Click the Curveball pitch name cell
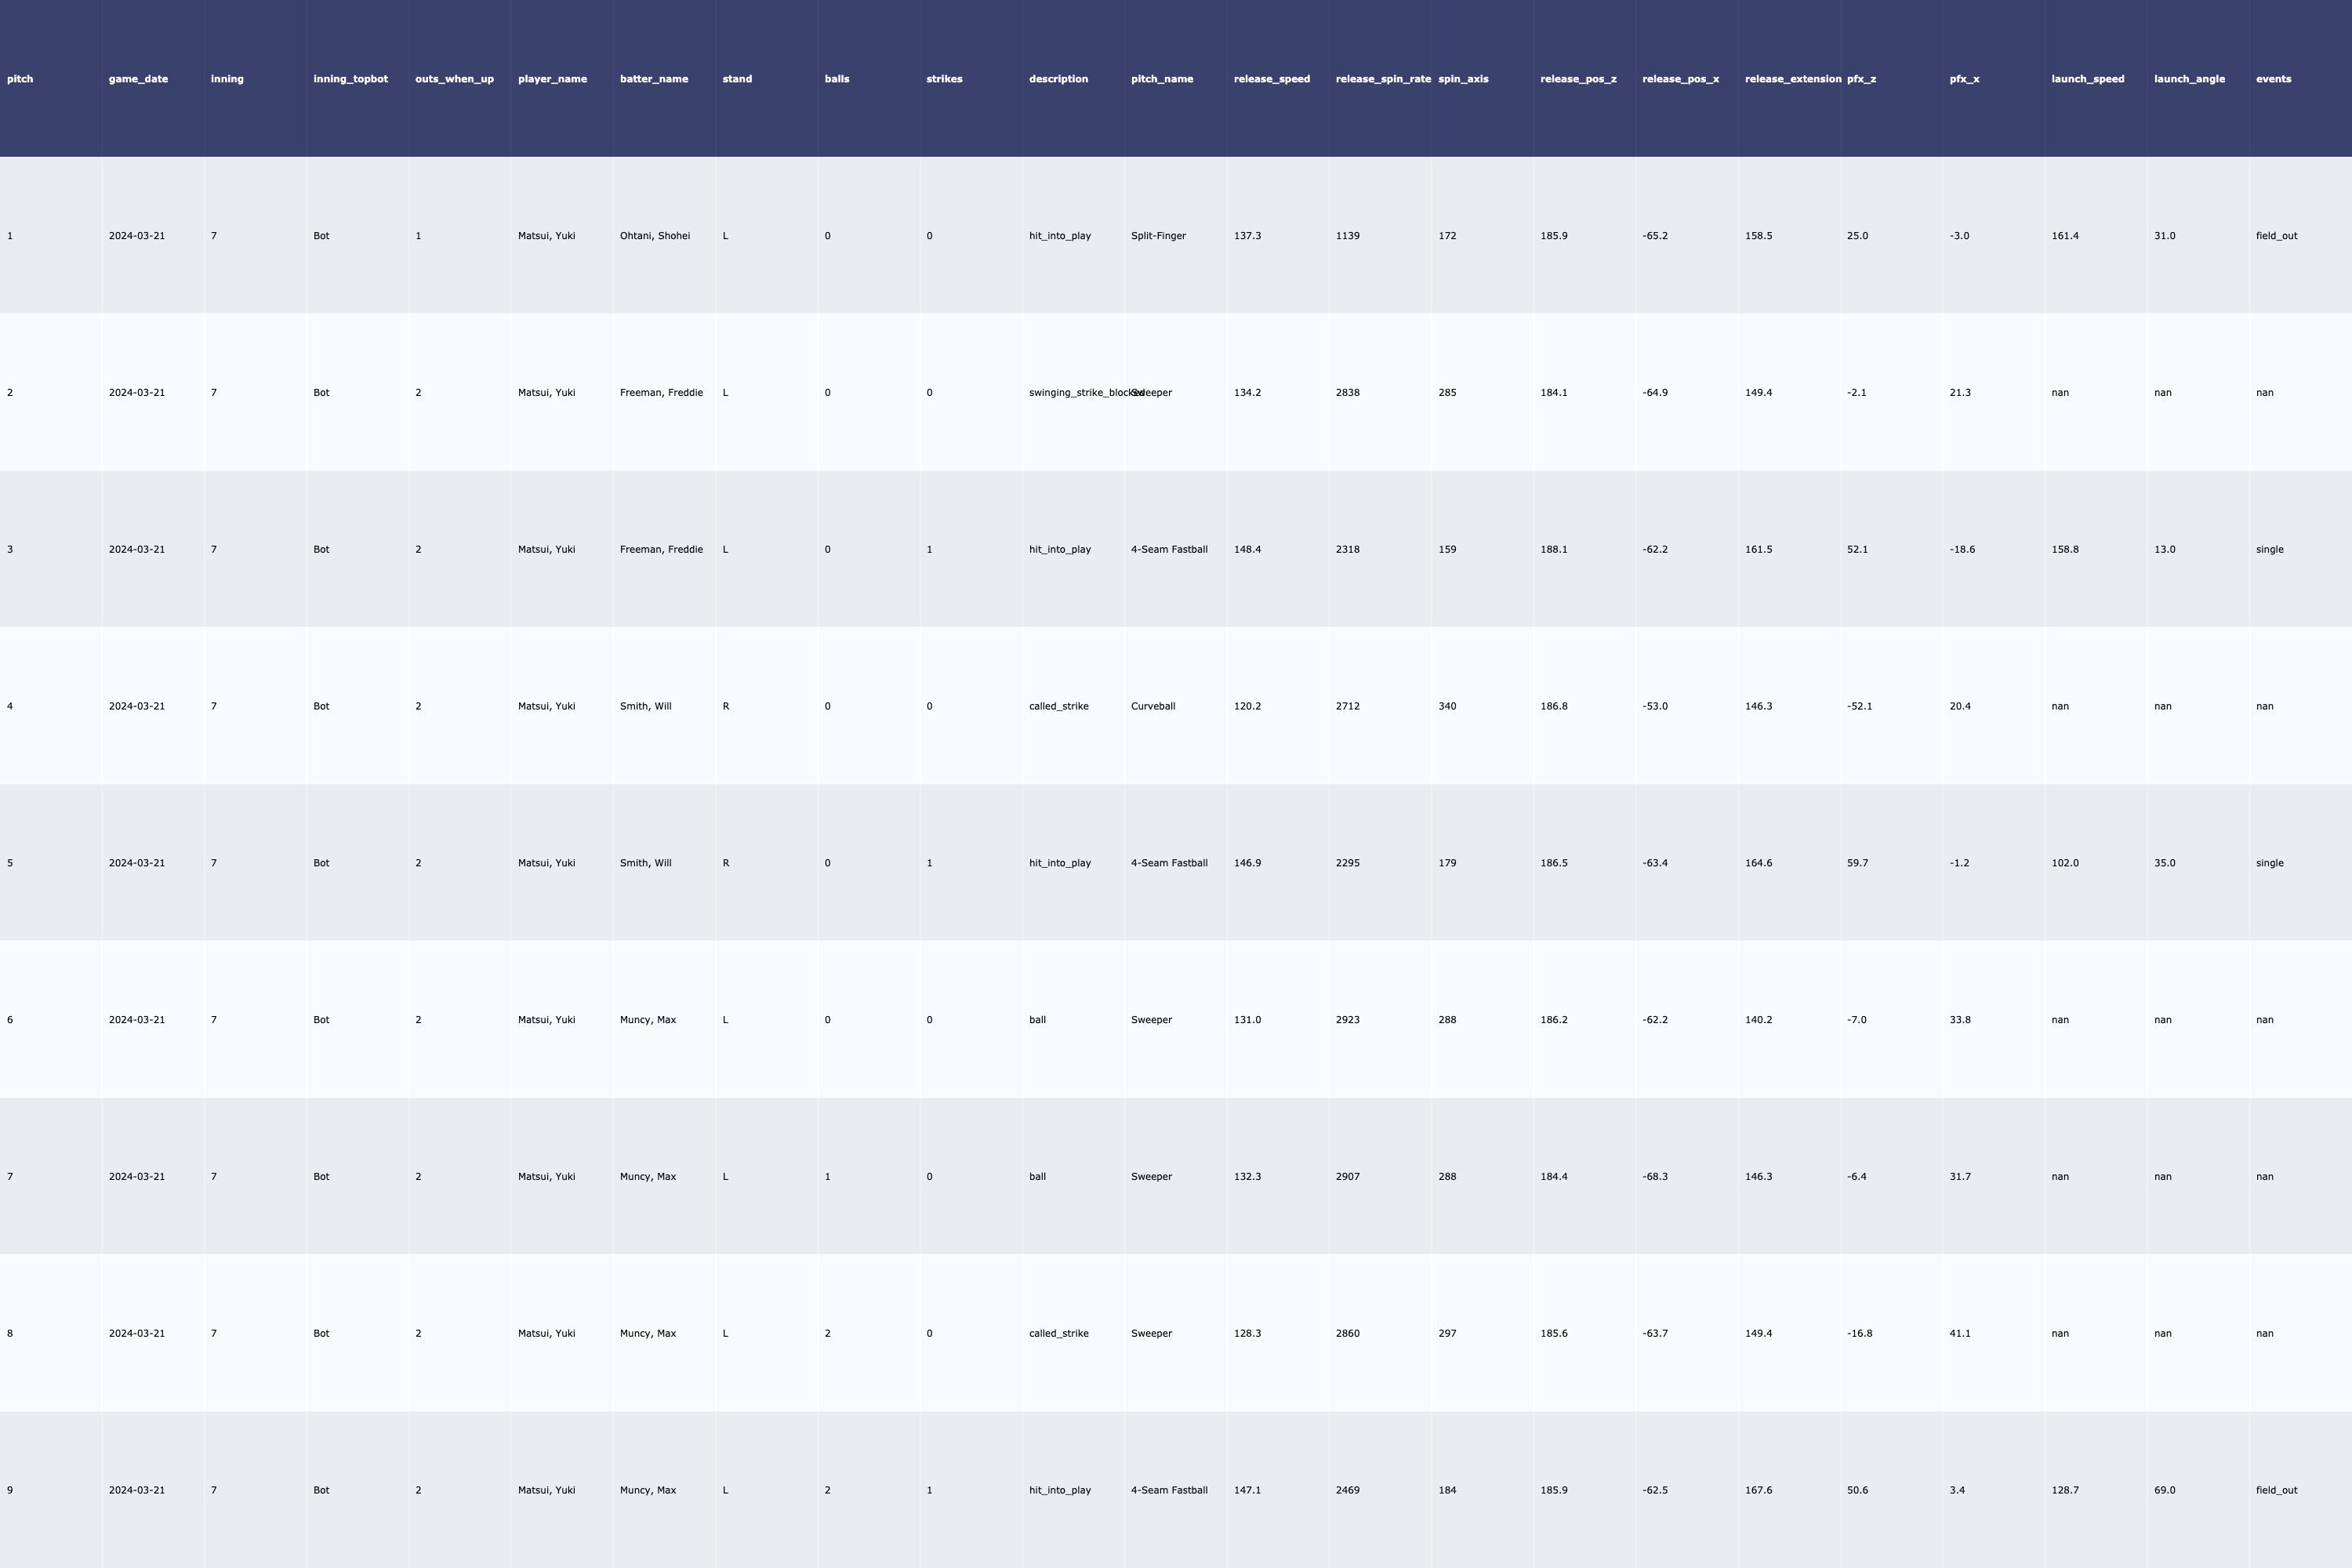This screenshot has width=2352, height=1568. 1152,706
